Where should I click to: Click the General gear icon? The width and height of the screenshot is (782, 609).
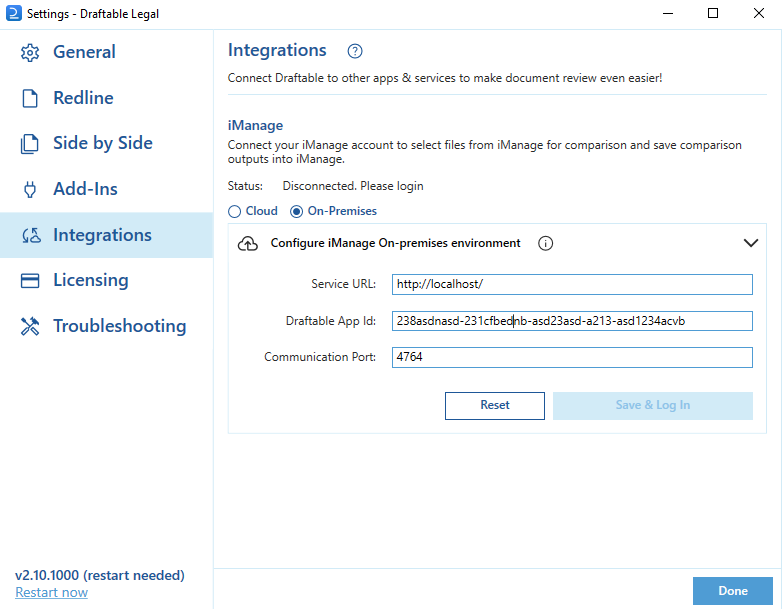click(30, 52)
